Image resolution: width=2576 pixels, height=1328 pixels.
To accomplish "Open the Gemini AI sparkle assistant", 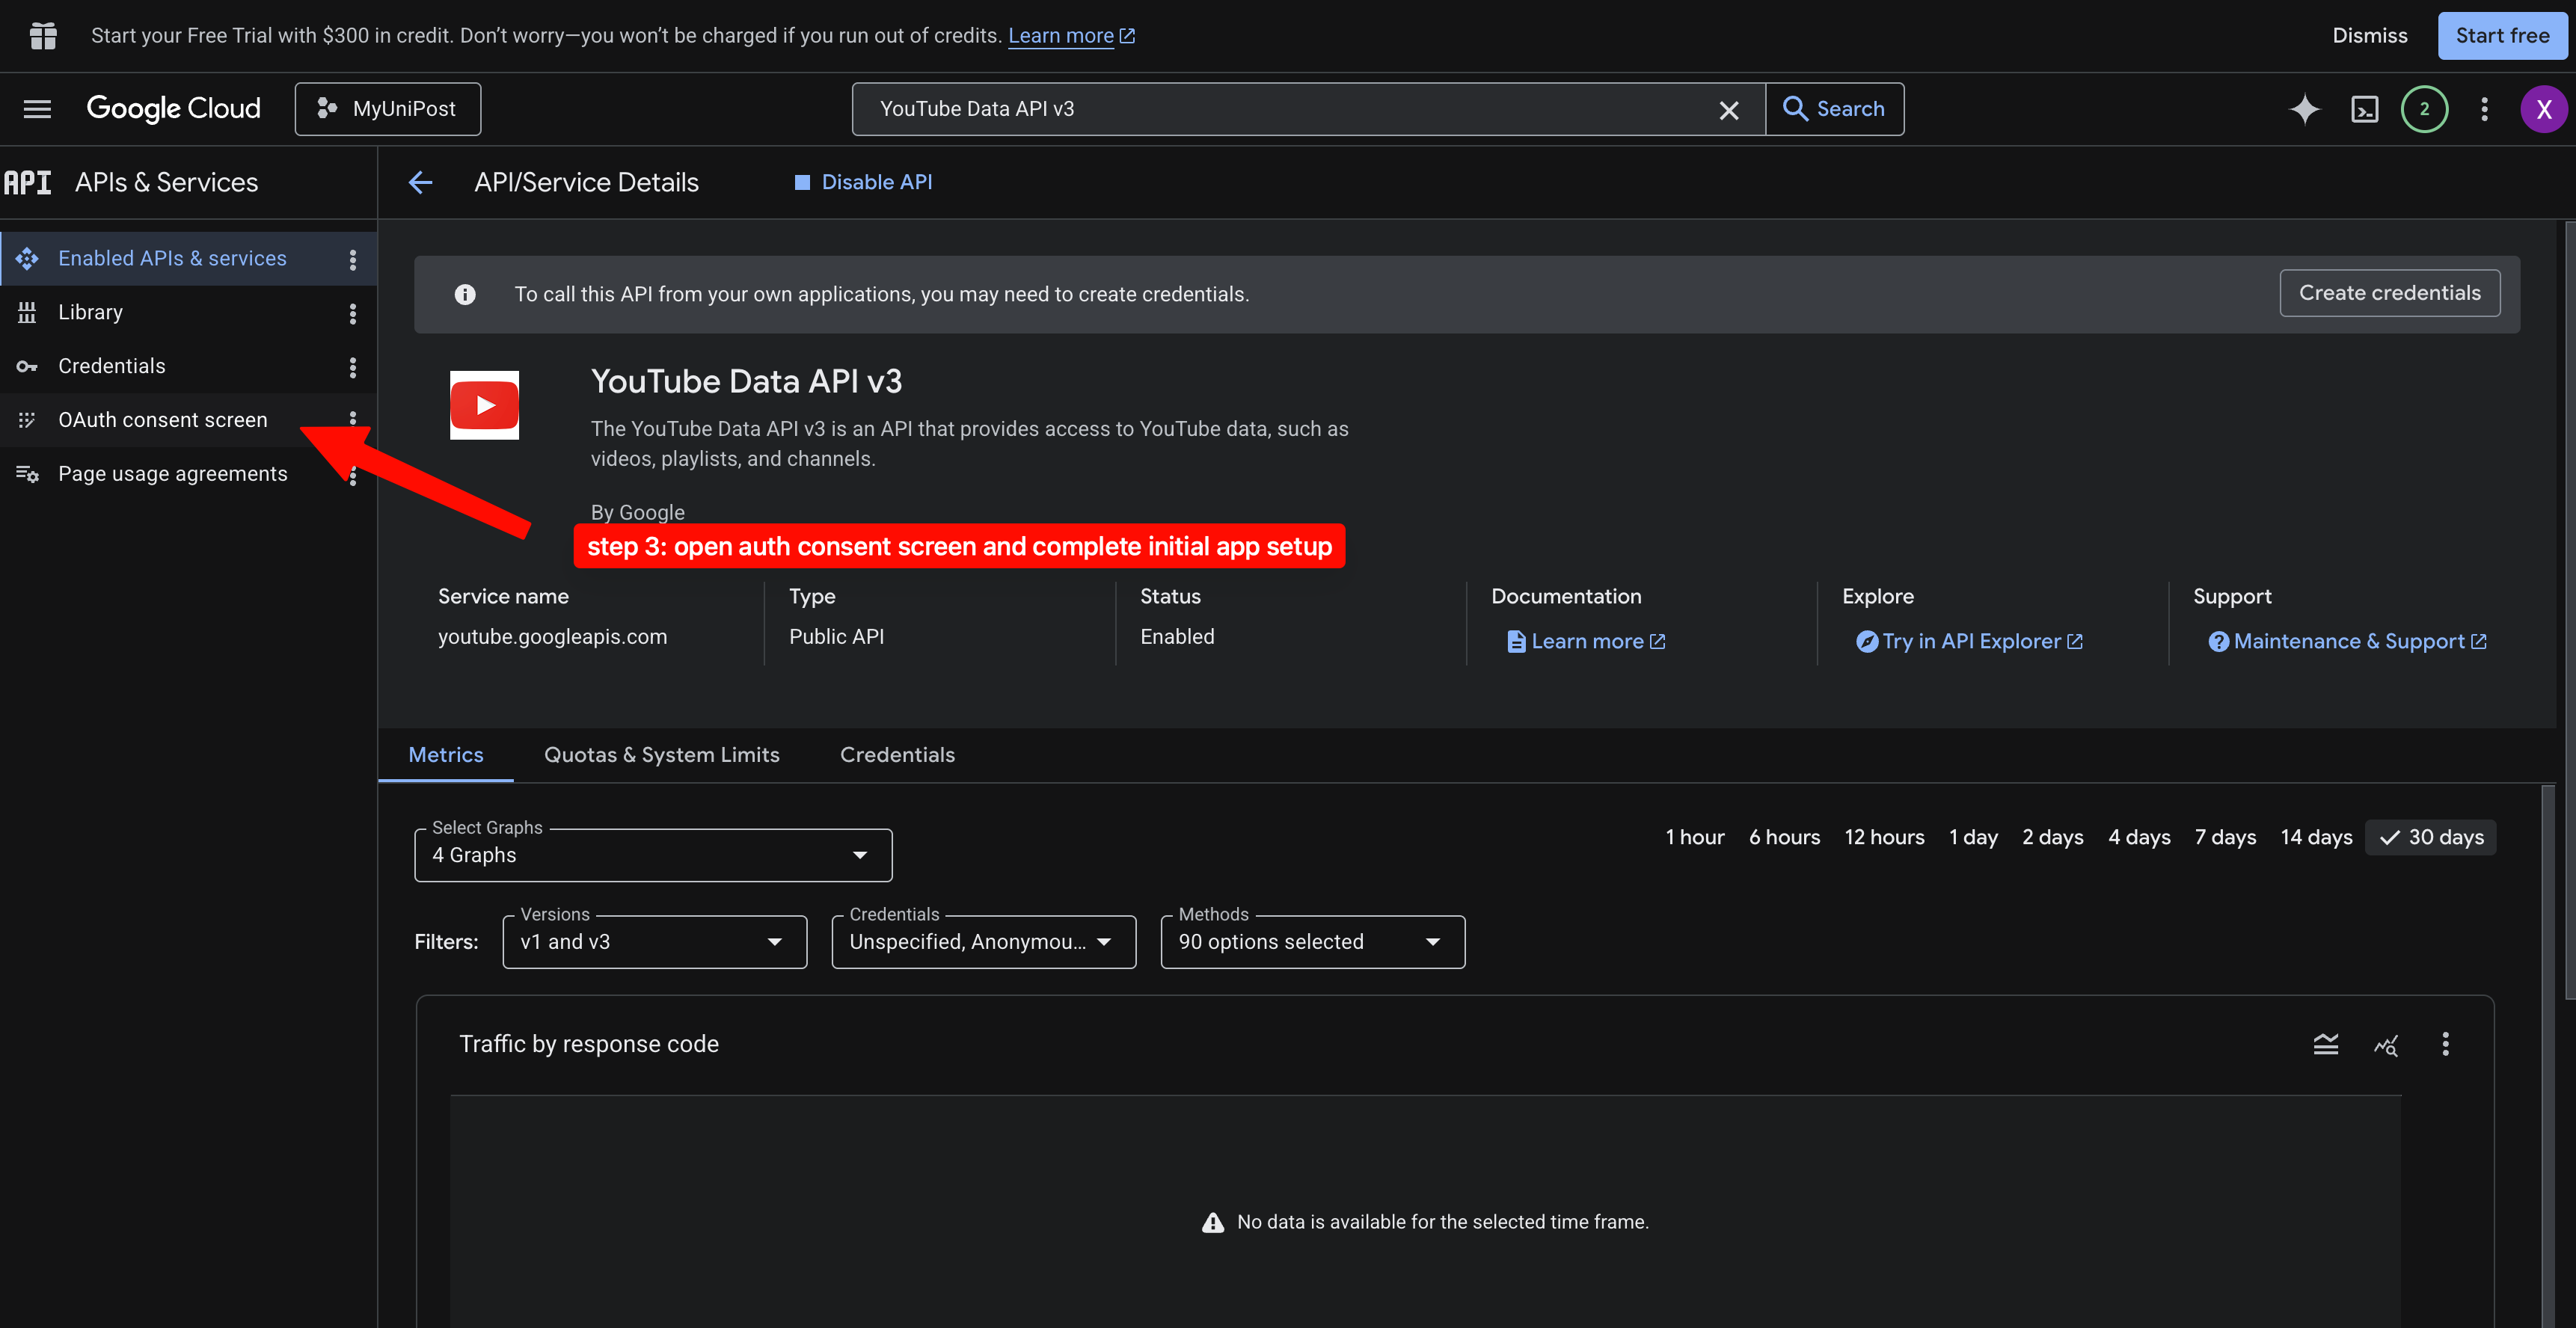I will [x=2304, y=109].
